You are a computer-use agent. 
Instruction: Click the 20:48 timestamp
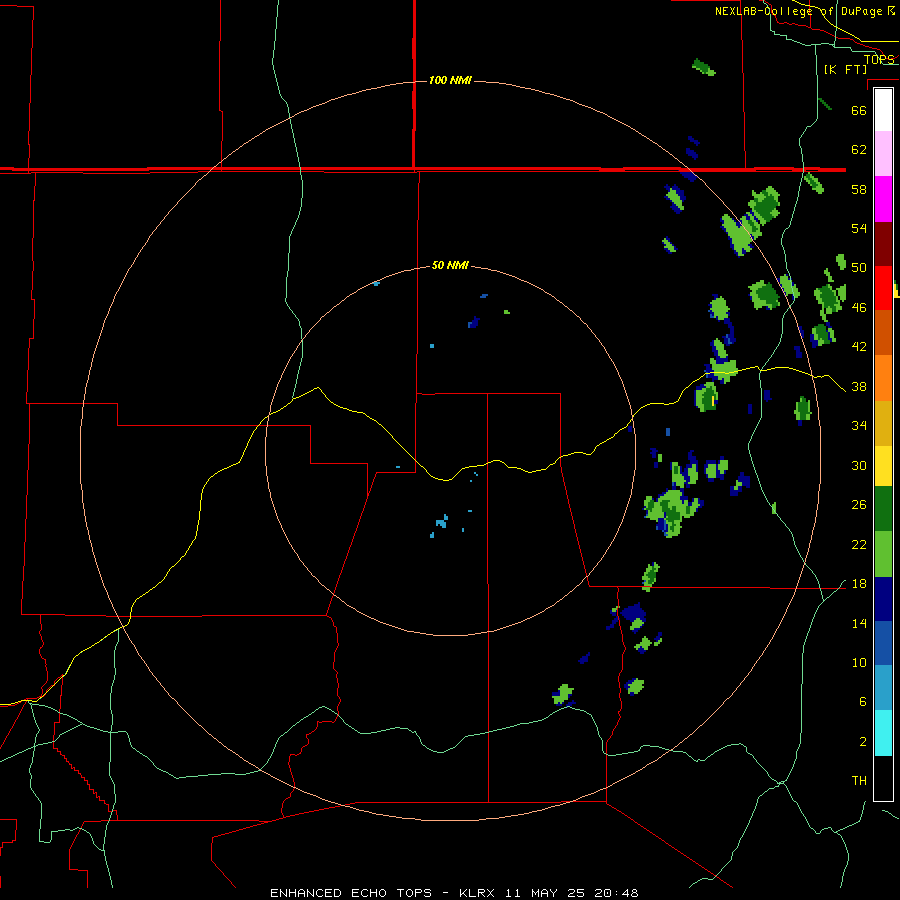[616, 893]
